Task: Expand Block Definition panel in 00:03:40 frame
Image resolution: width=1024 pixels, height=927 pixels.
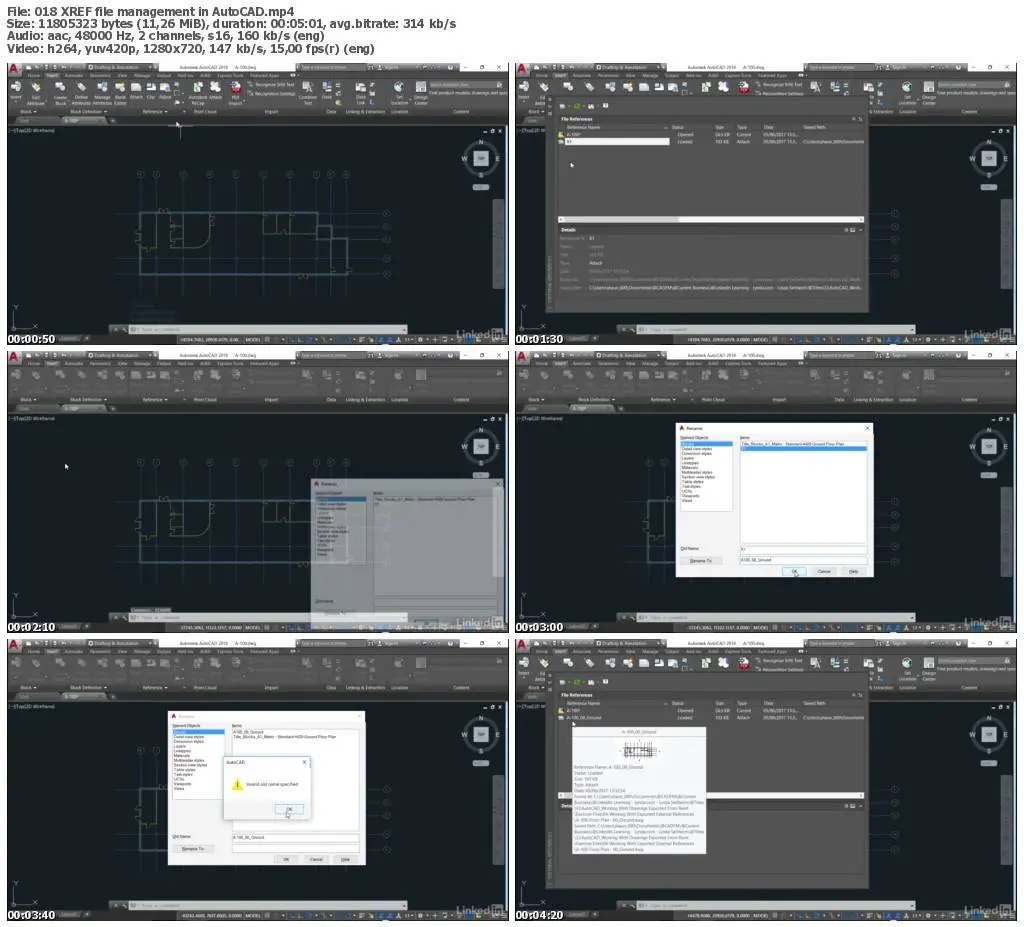Action: point(88,688)
